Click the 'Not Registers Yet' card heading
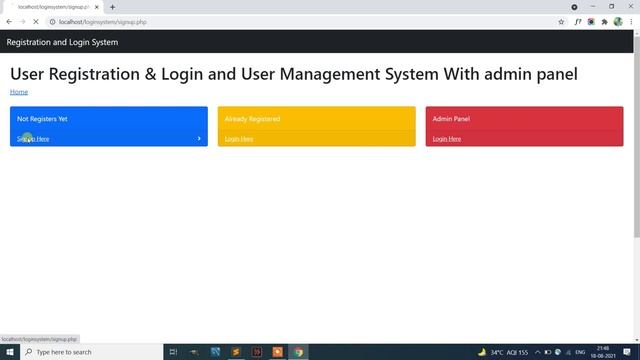This screenshot has height=360, width=640. [42, 119]
